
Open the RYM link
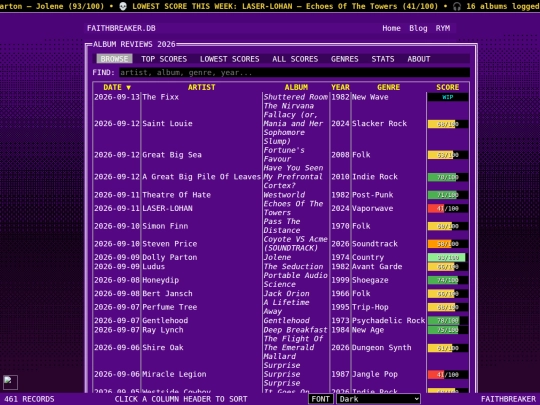pyautogui.click(x=443, y=28)
